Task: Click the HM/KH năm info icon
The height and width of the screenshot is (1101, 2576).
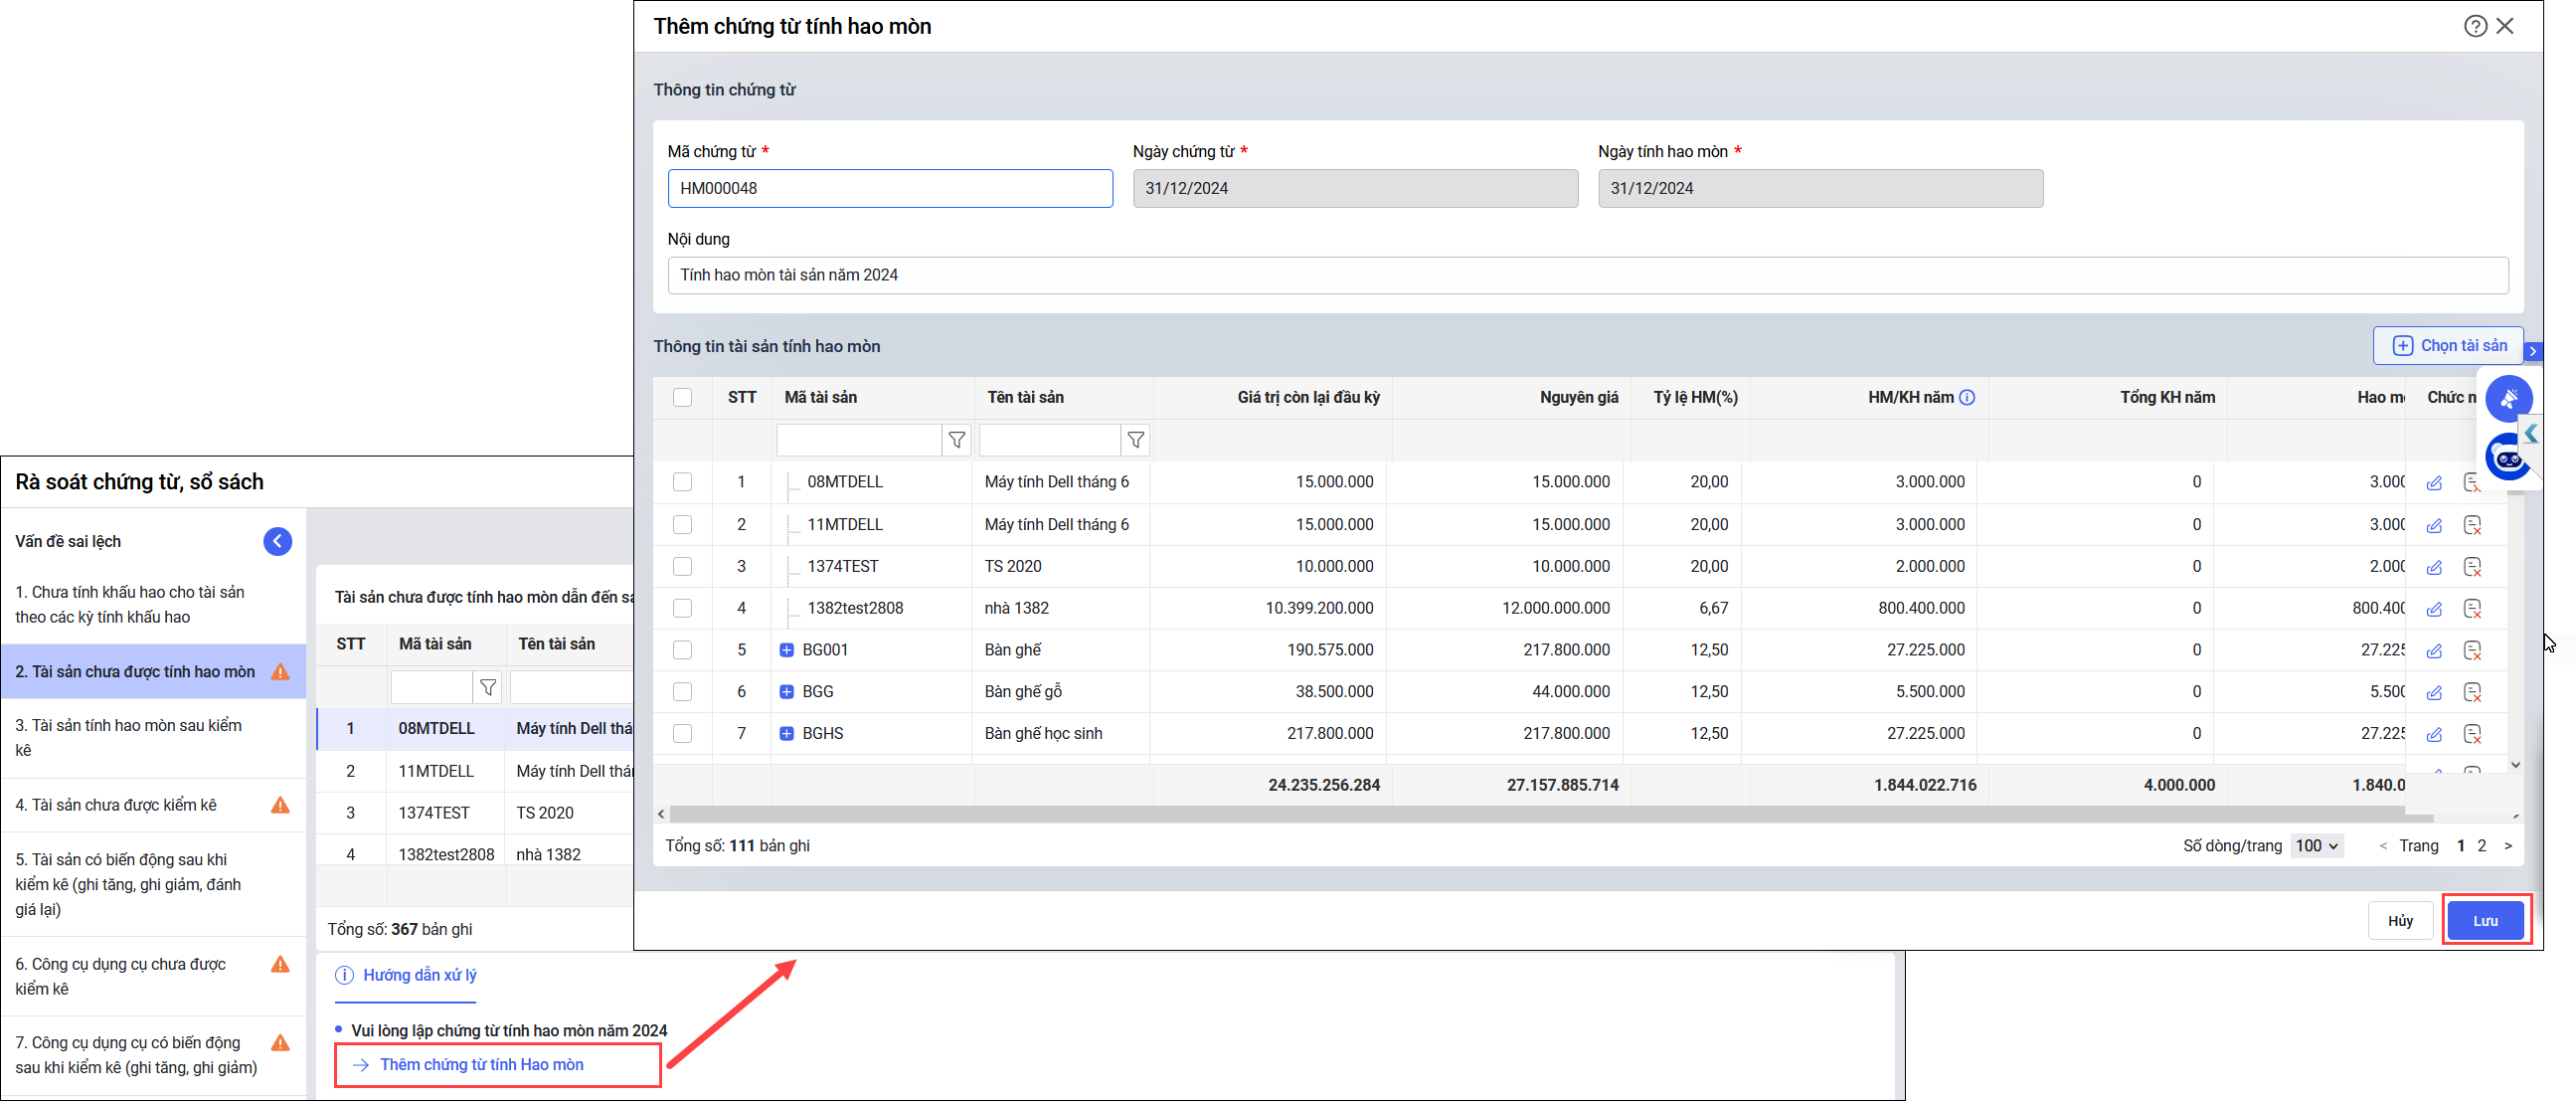Action: [1967, 398]
